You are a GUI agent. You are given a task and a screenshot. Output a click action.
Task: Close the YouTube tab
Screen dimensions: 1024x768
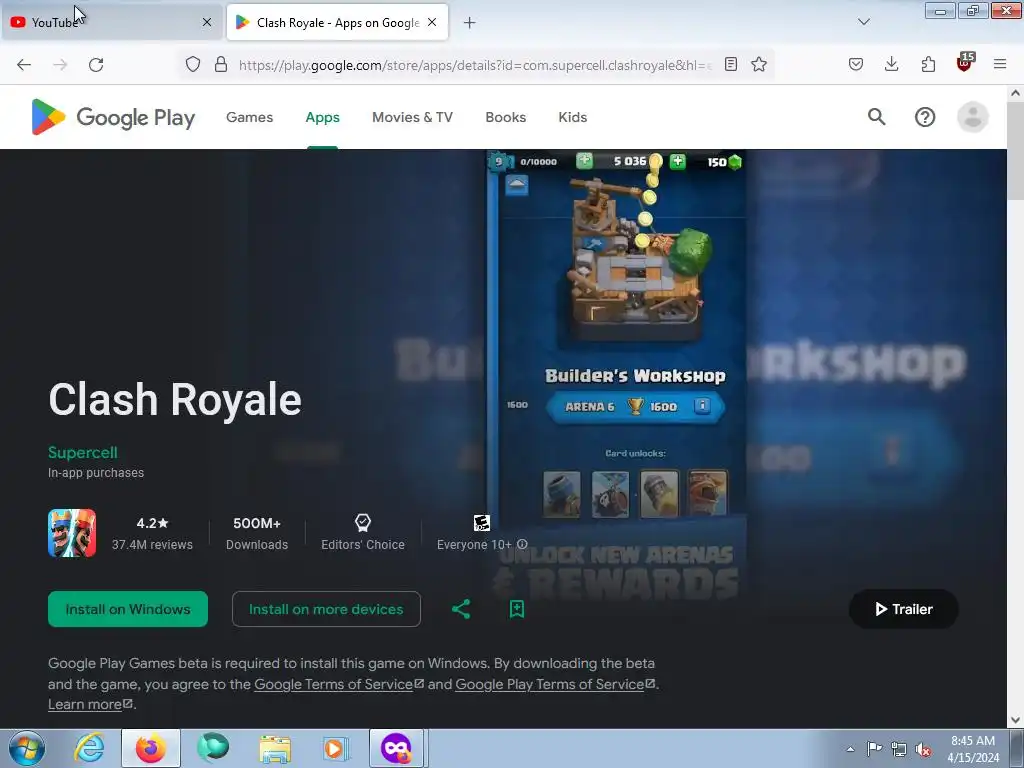pos(207,22)
